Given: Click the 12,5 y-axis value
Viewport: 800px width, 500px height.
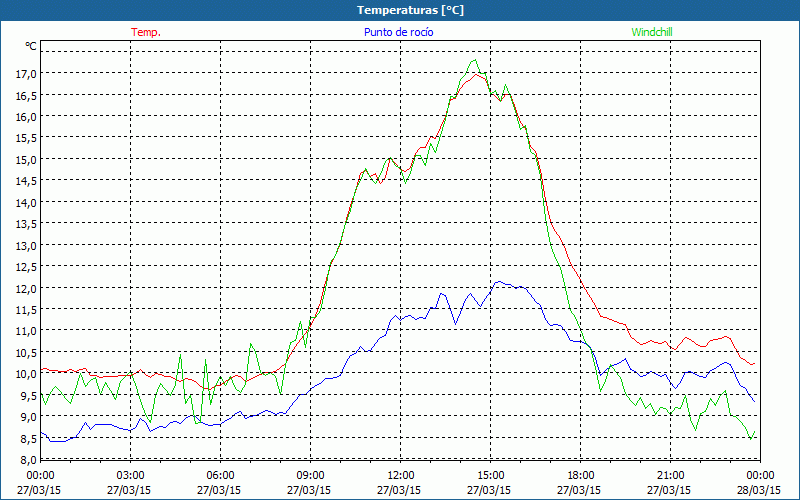Looking at the screenshot, I should (x=27, y=266).
